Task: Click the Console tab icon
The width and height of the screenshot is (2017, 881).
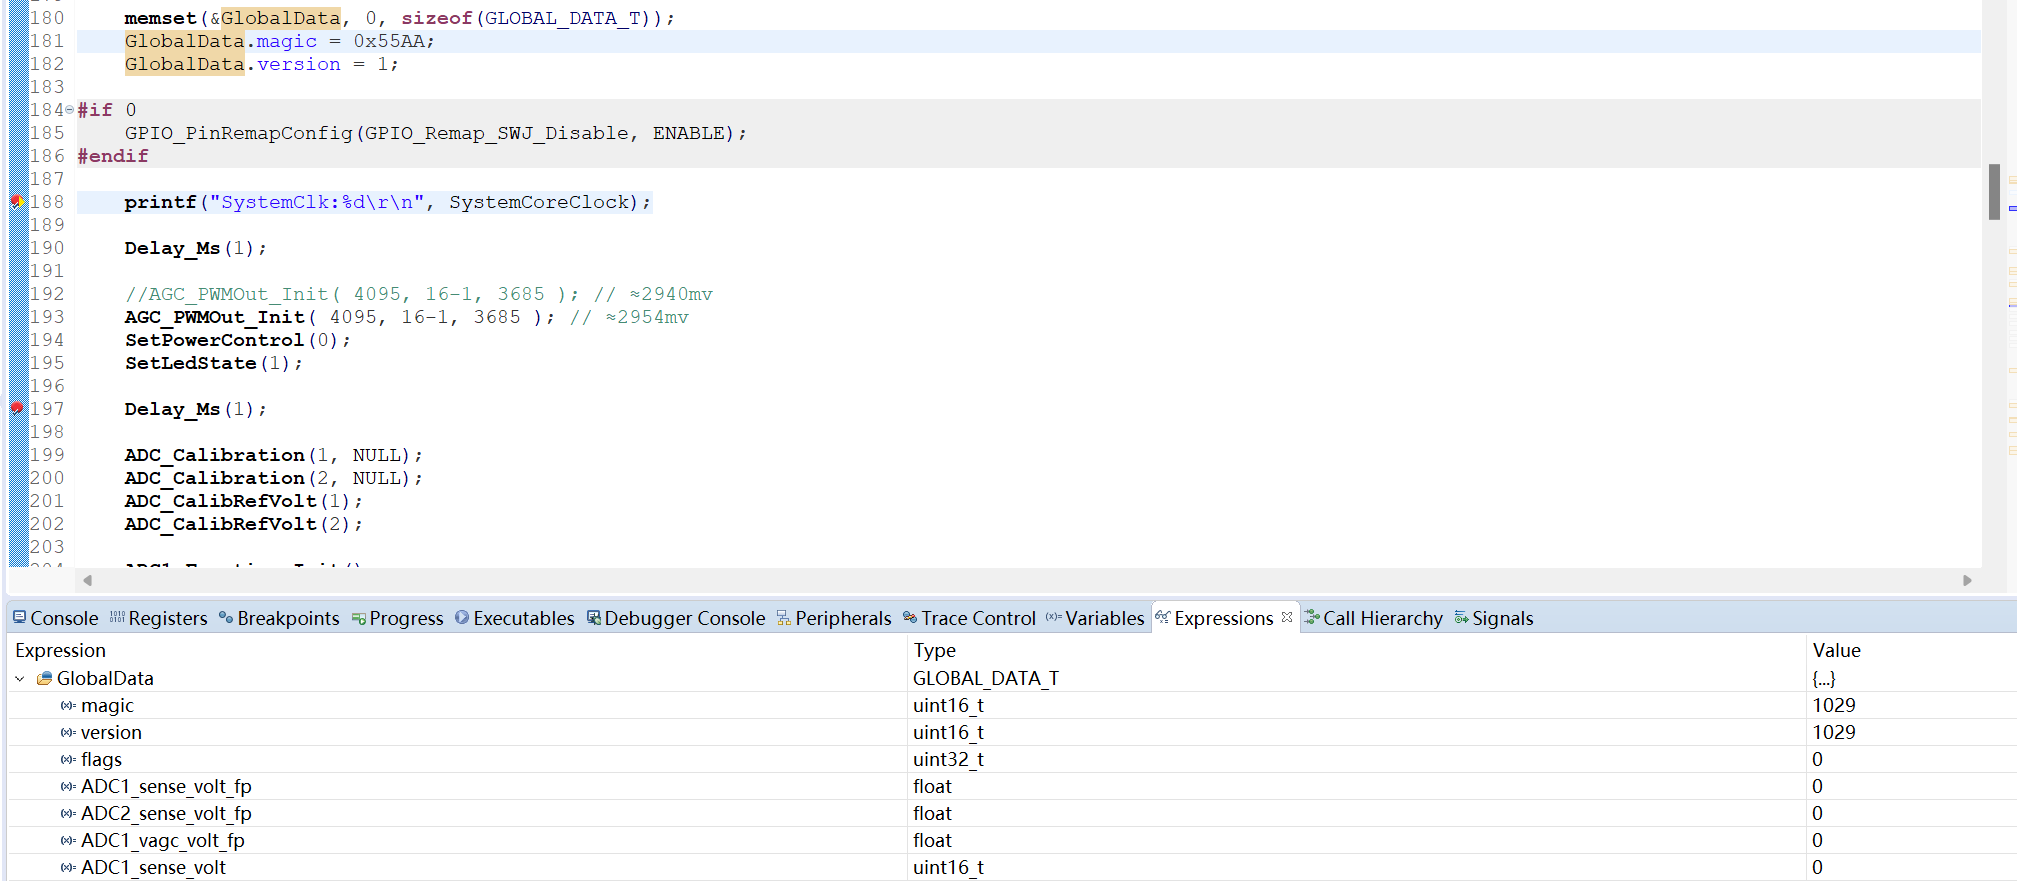Action: click(19, 617)
